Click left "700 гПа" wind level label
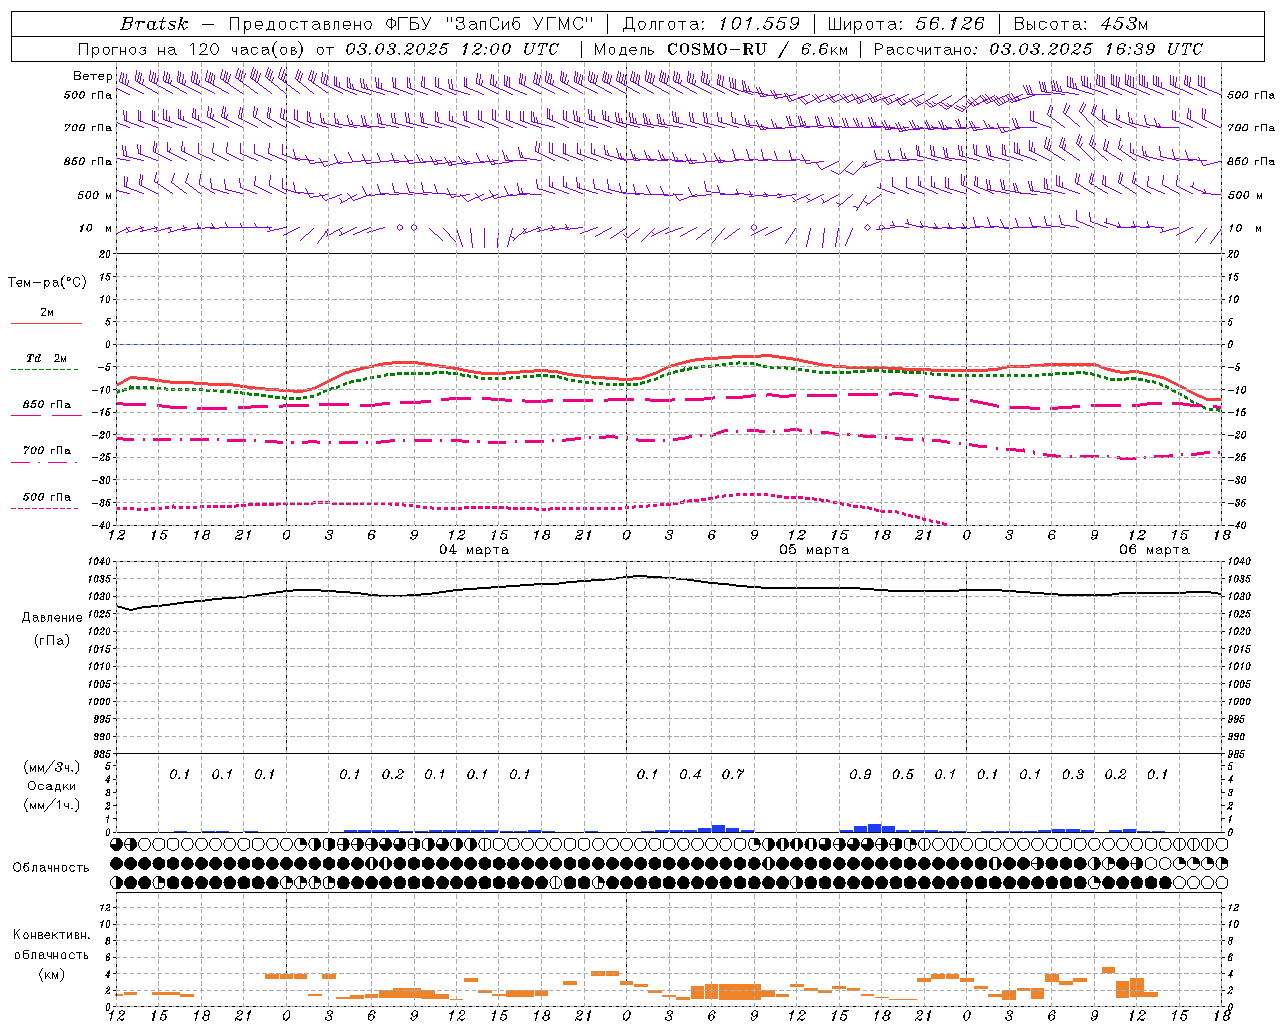Image resolution: width=1280 pixels, height=1024 pixels. (88, 128)
